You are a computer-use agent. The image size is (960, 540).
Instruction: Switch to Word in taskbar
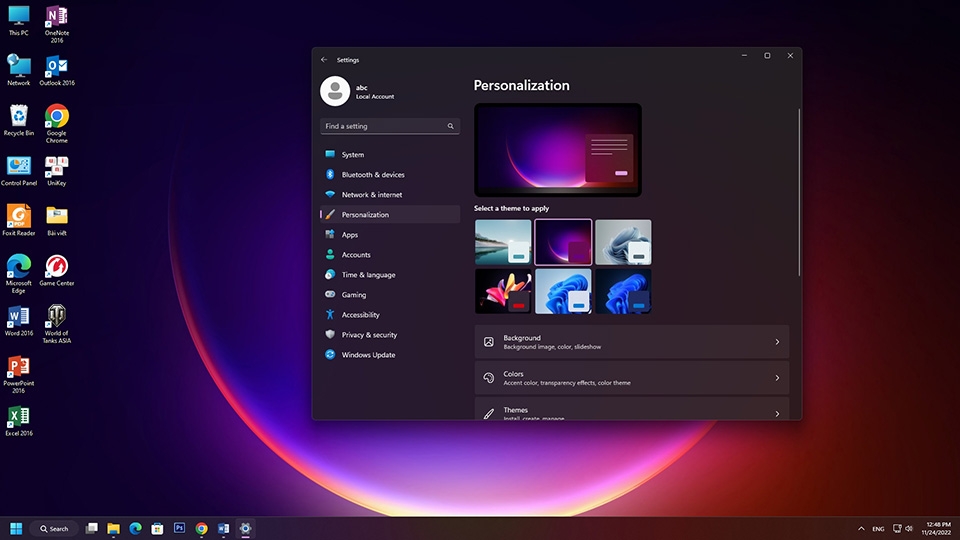pyautogui.click(x=223, y=528)
